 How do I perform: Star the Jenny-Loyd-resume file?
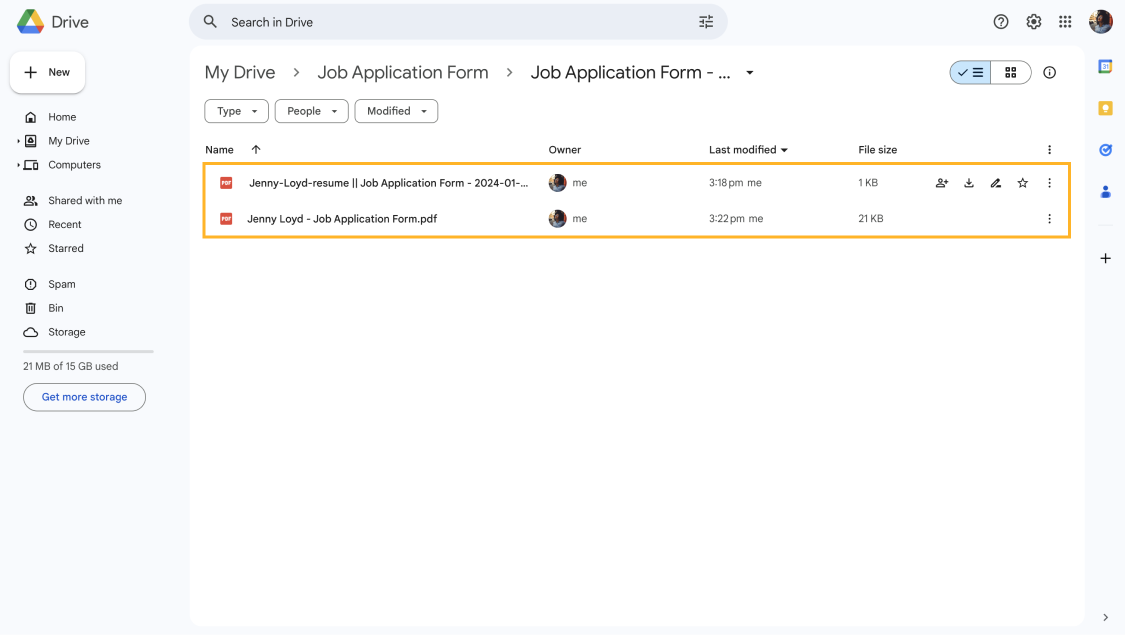click(x=1022, y=183)
